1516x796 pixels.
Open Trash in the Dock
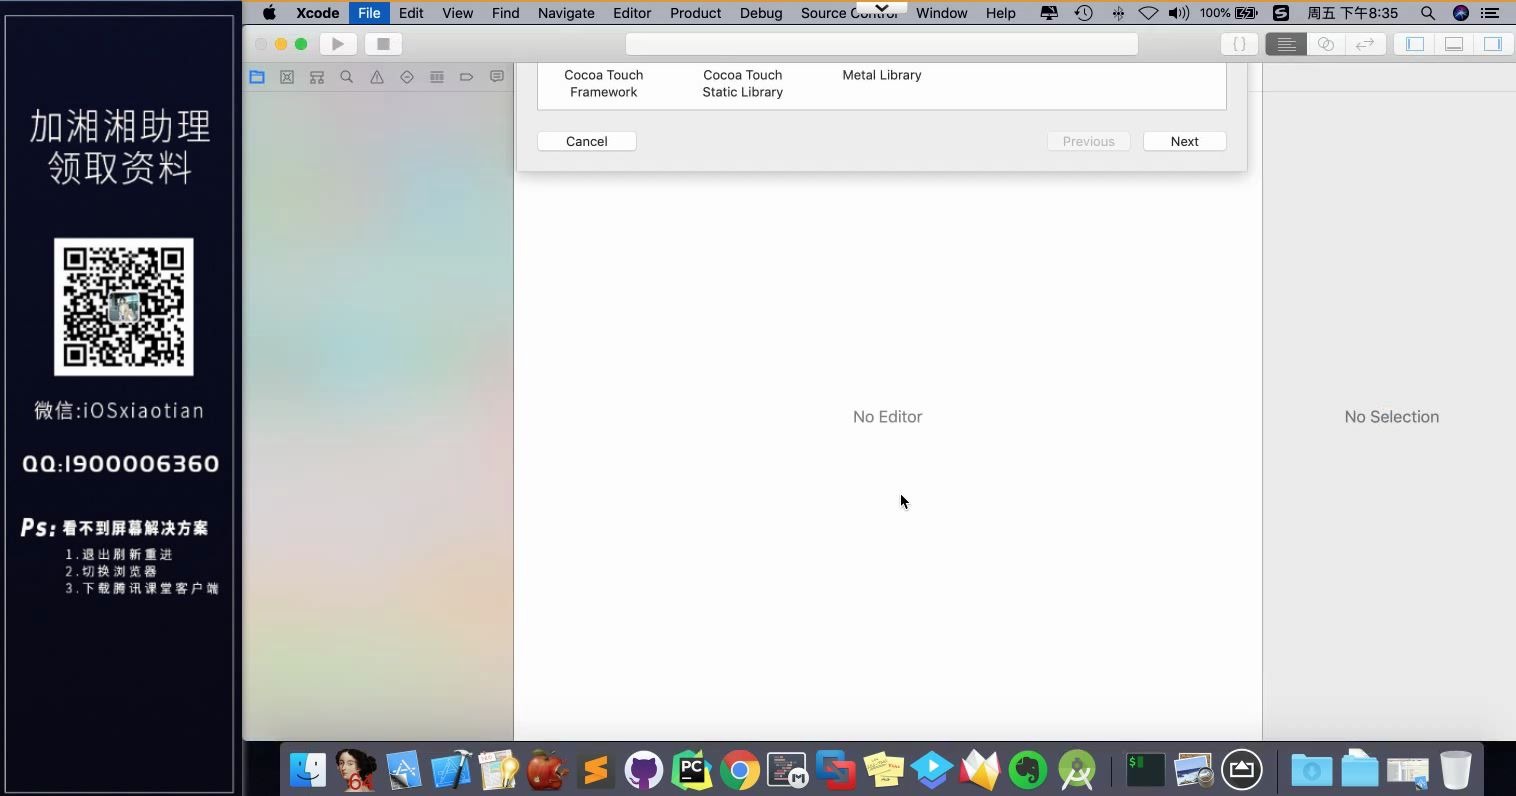pos(1456,770)
